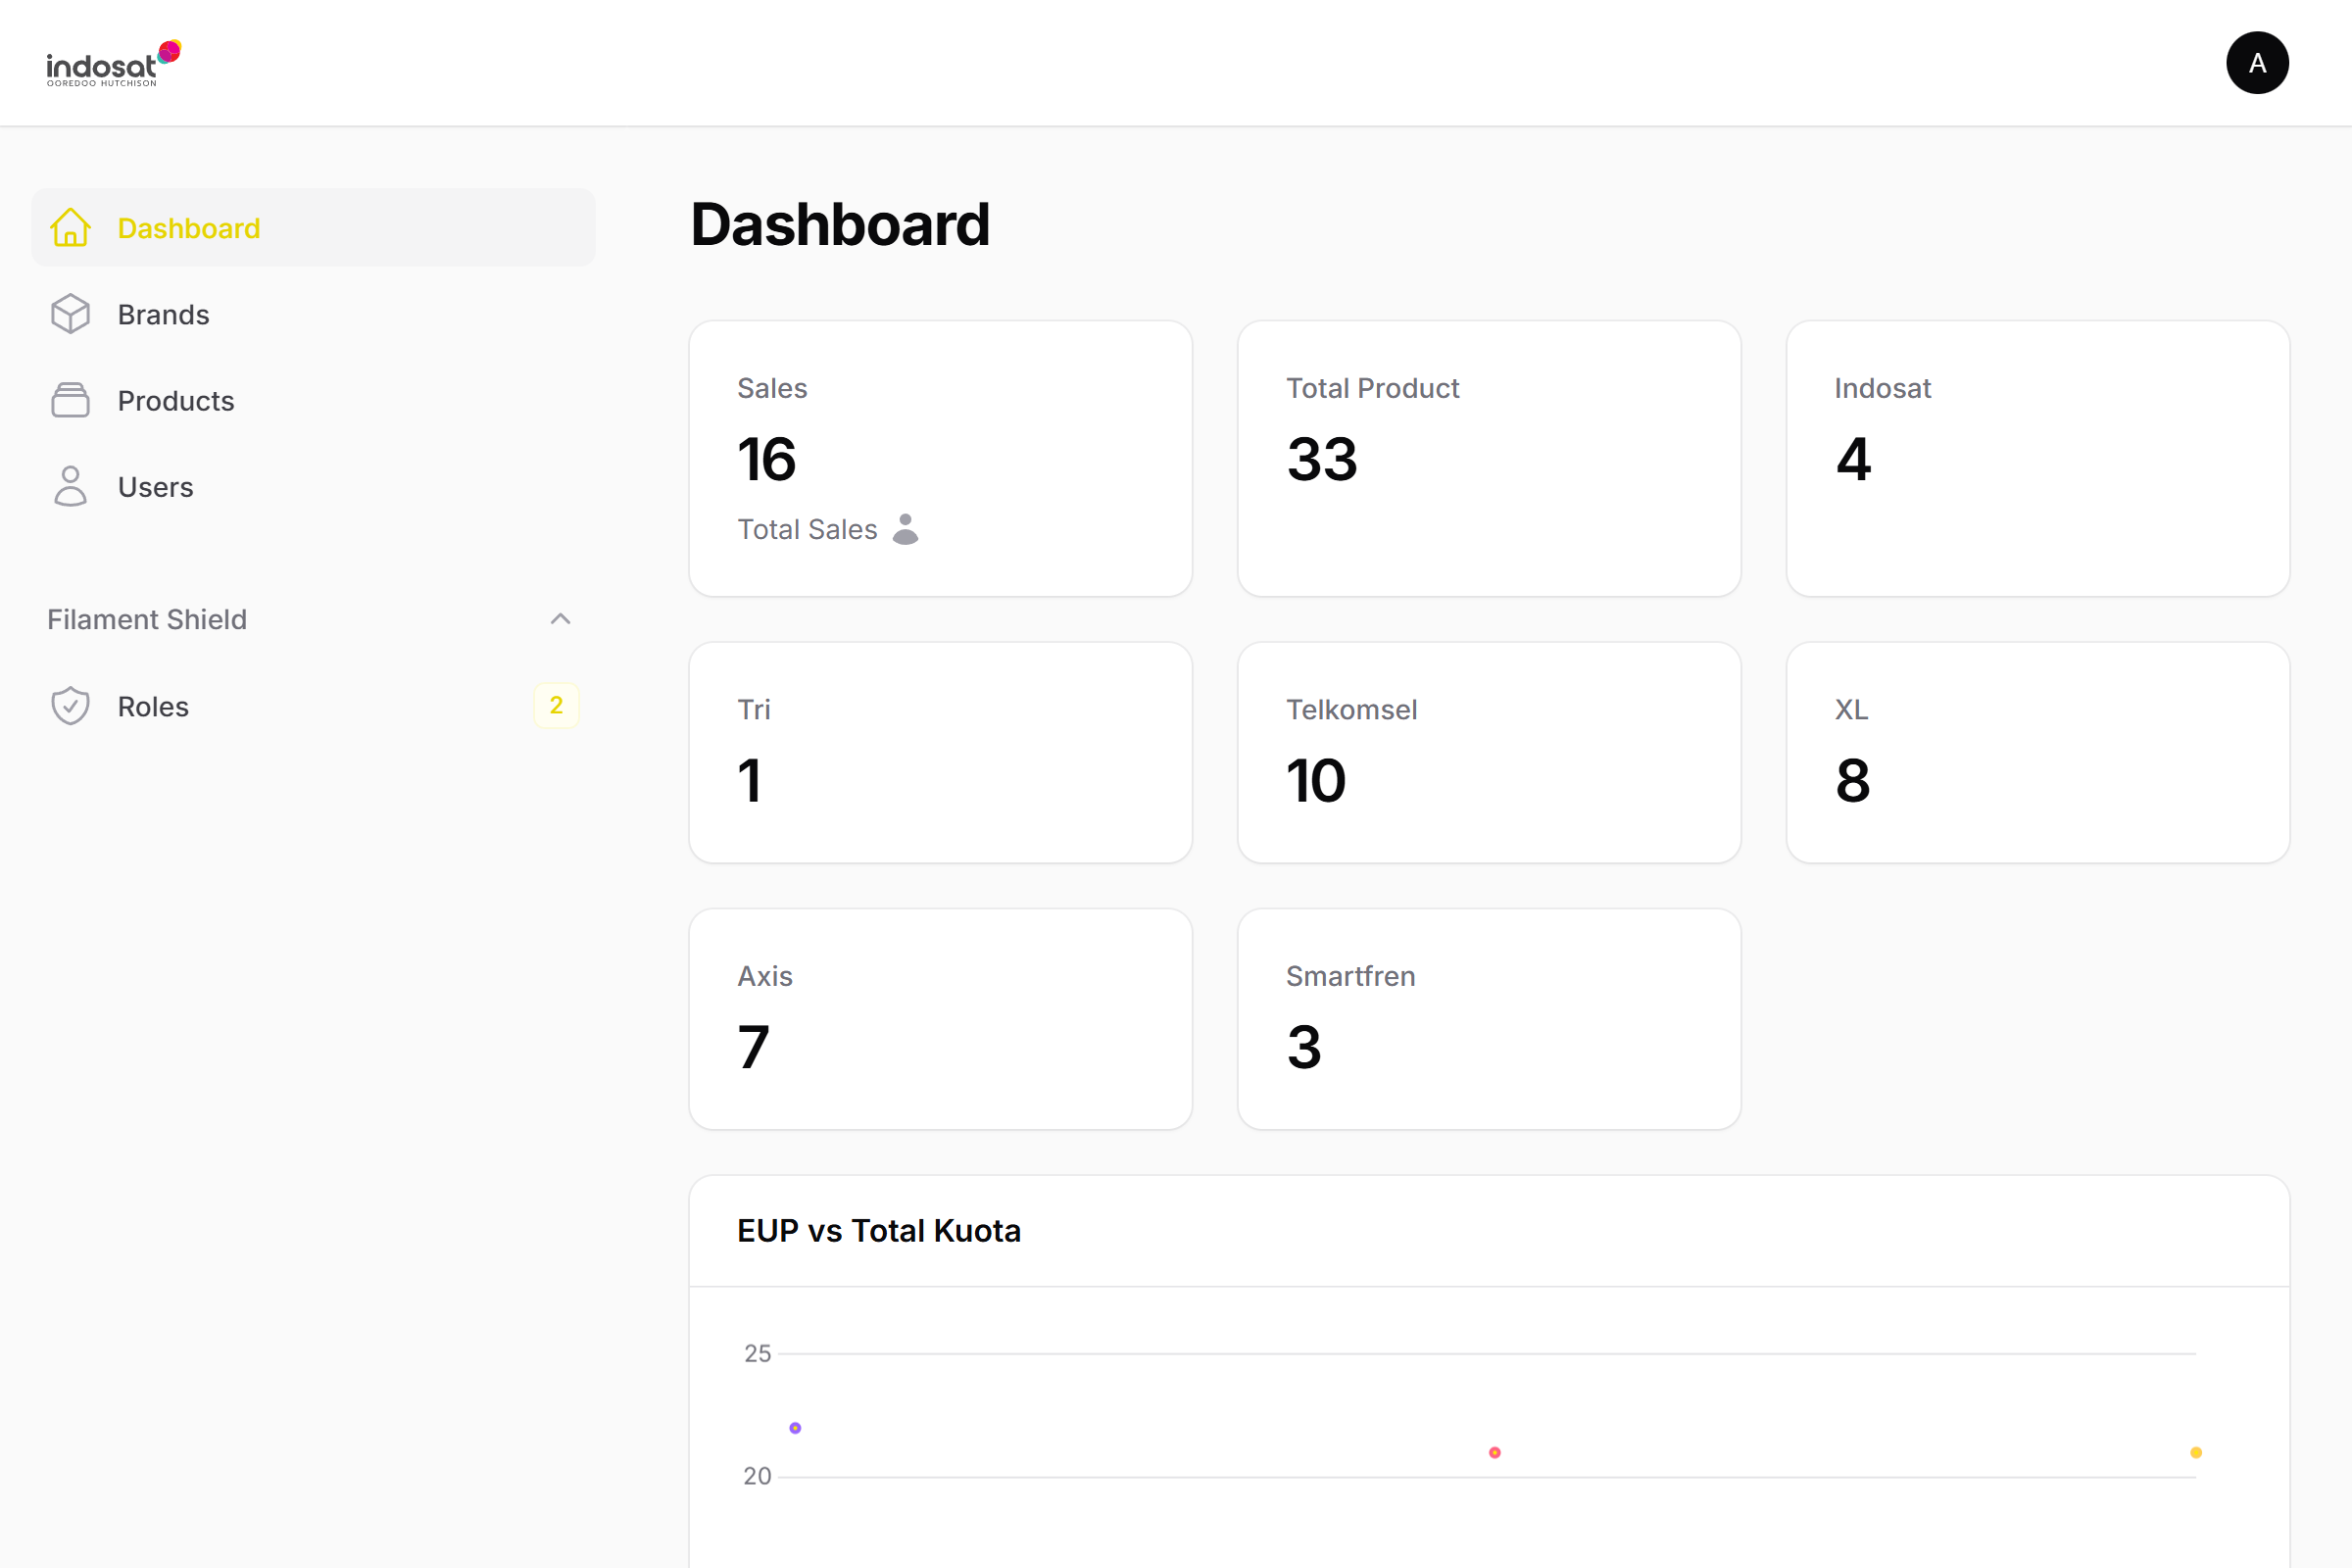
Task: Open the user avatar menu
Action: click(2257, 63)
